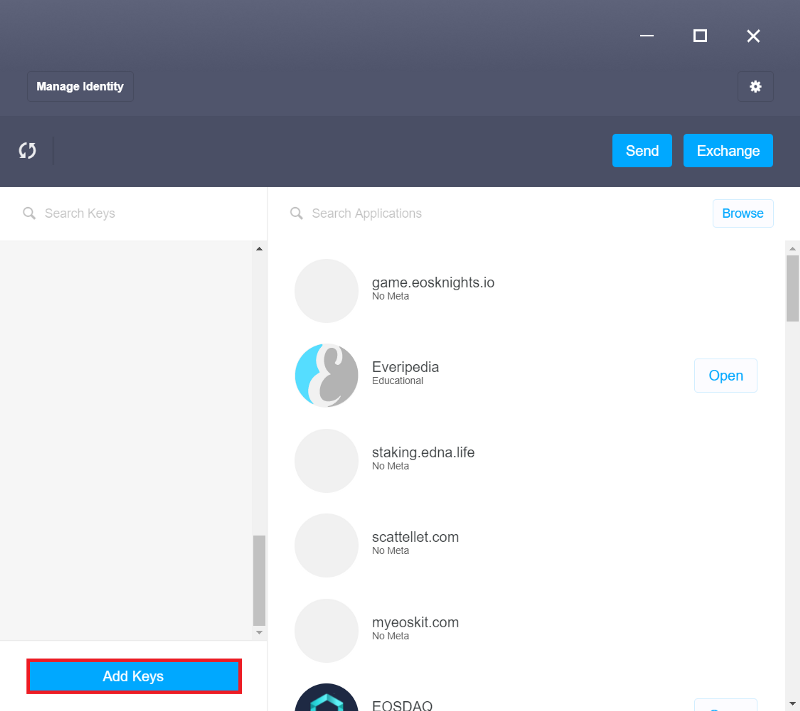Click the refresh arrows icon
Screen dimensions: 800x711
click(x=28, y=150)
